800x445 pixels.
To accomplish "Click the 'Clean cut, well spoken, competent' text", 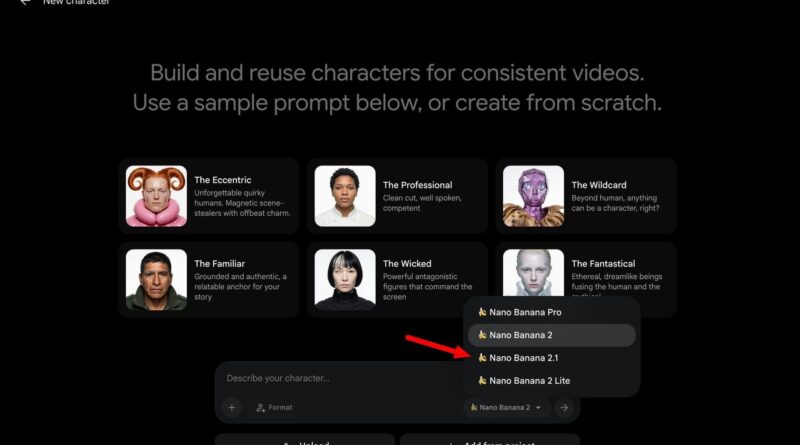I will tap(422, 203).
